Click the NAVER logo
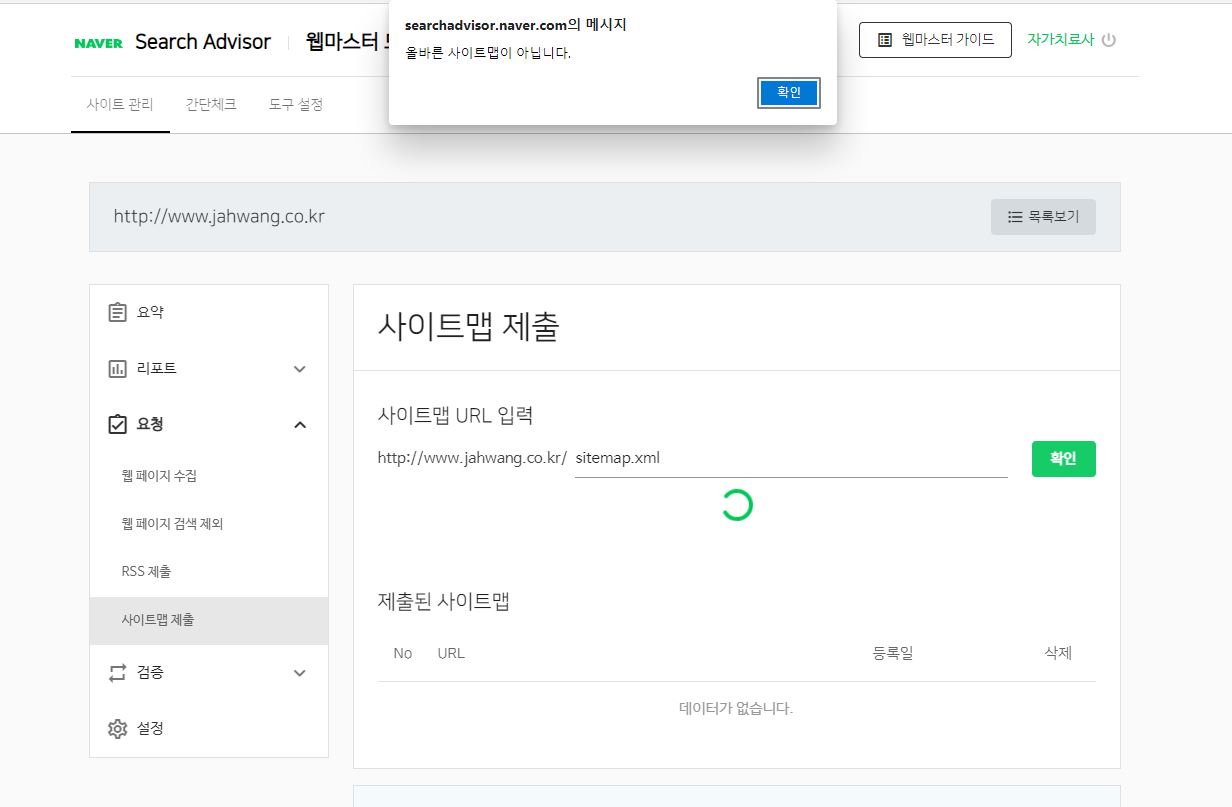The width and height of the screenshot is (1232, 807). tap(98, 43)
